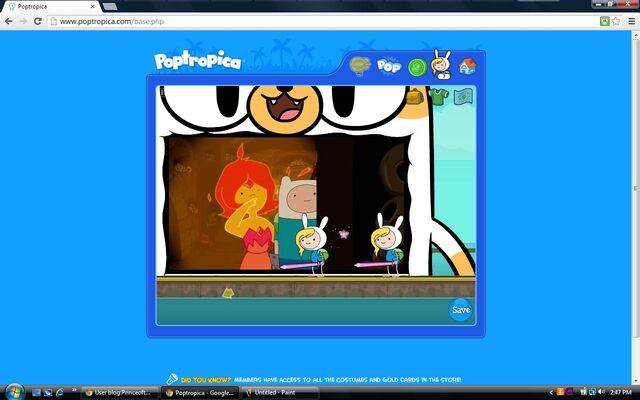
Task: Open the Windows Start orb
Action: (x=15, y=392)
